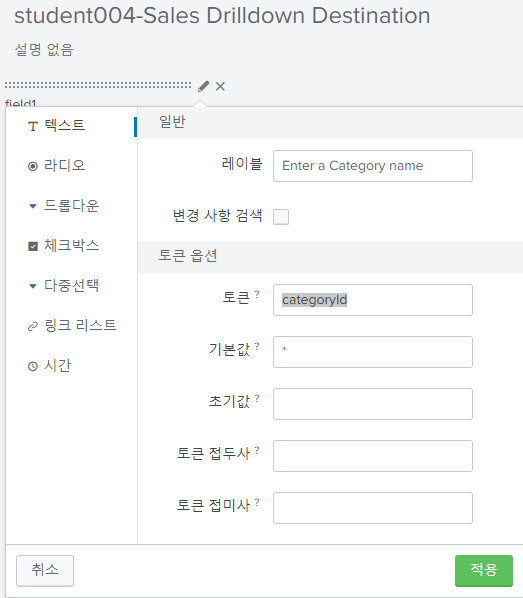Remove the input using the X icon
The image size is (523, 598).
(x=220, y=86)
